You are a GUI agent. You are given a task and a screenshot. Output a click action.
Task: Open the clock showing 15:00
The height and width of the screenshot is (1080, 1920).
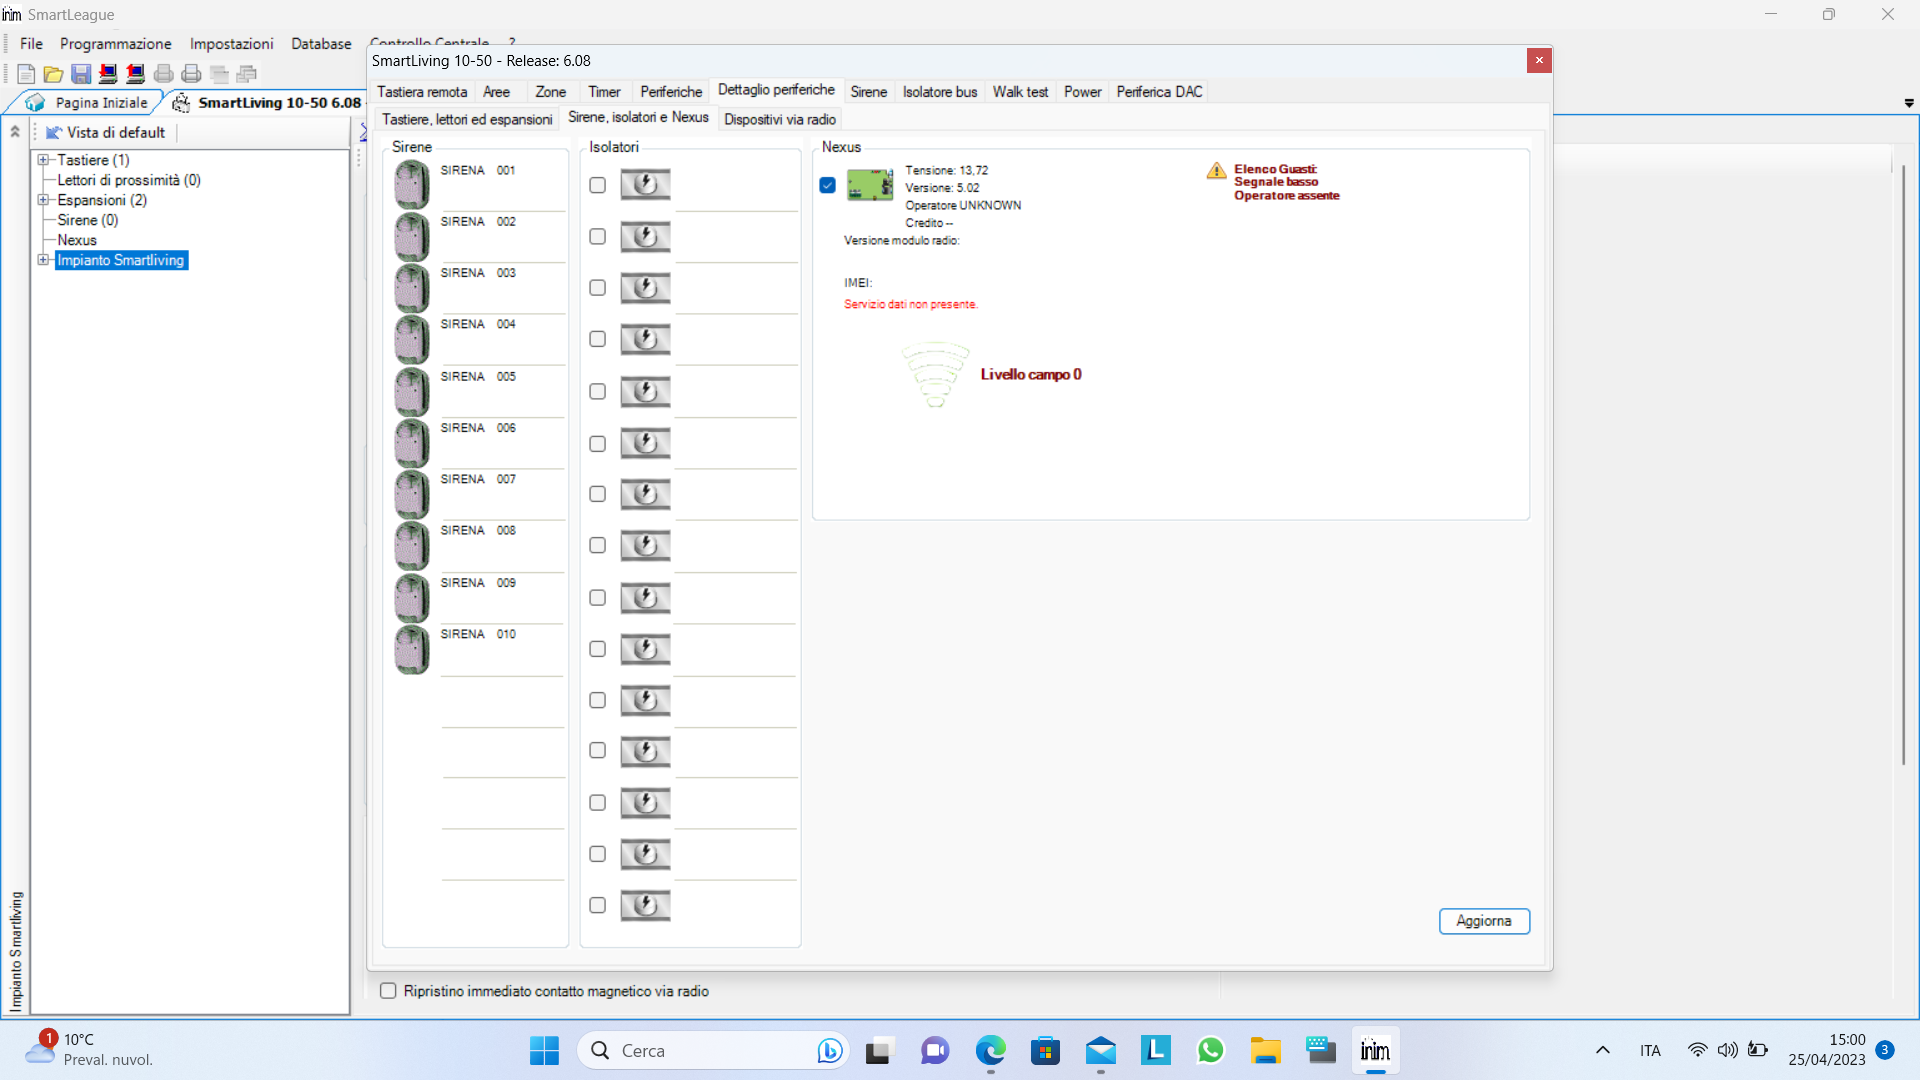[x=1827, y=1051]
